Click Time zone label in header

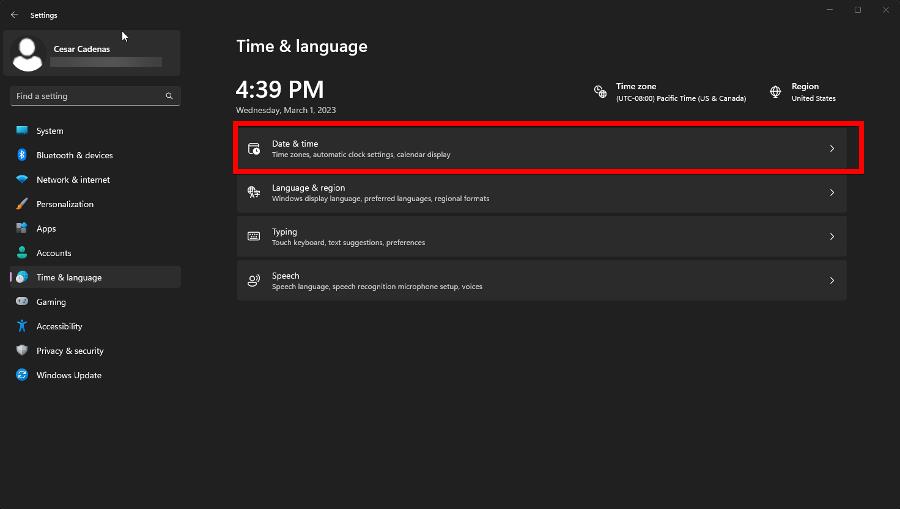coord(636,86)
